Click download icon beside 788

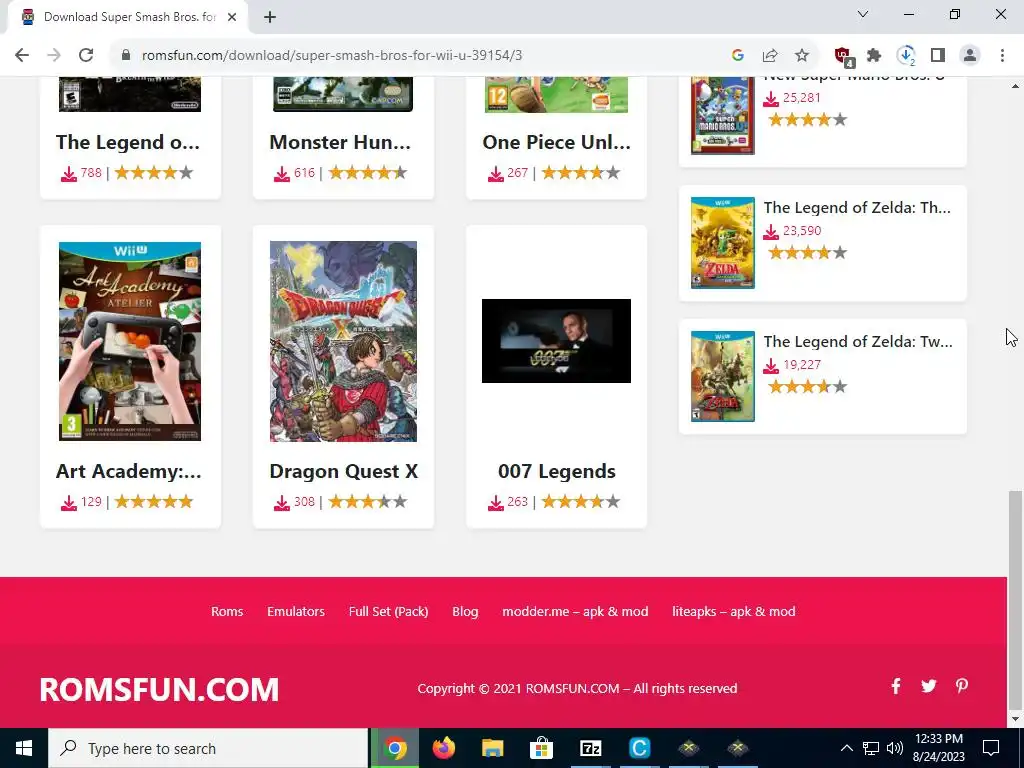point(69,174)
